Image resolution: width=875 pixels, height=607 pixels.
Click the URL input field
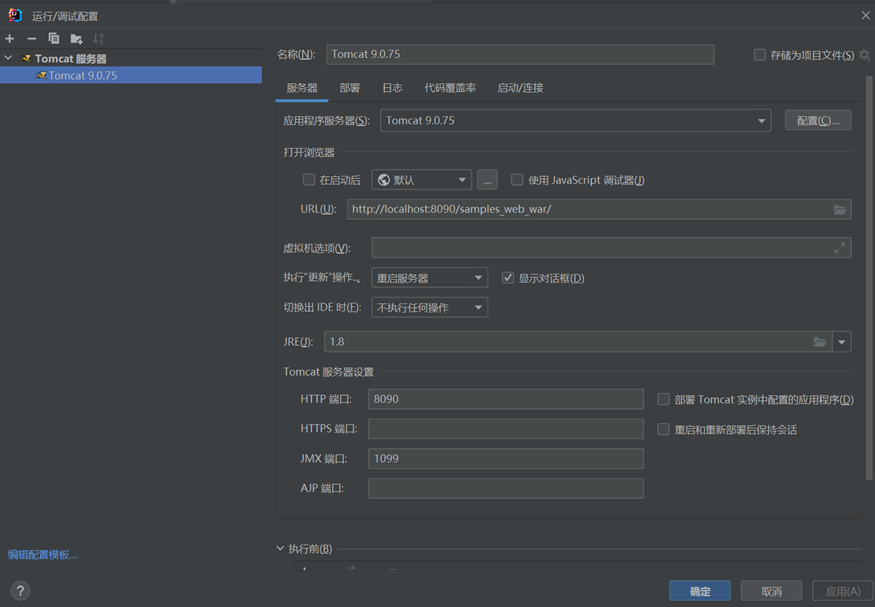click(599, 209)
